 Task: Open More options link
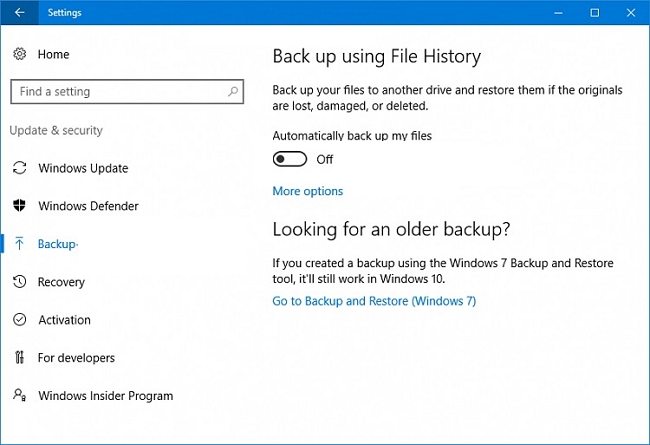(308, 191)
